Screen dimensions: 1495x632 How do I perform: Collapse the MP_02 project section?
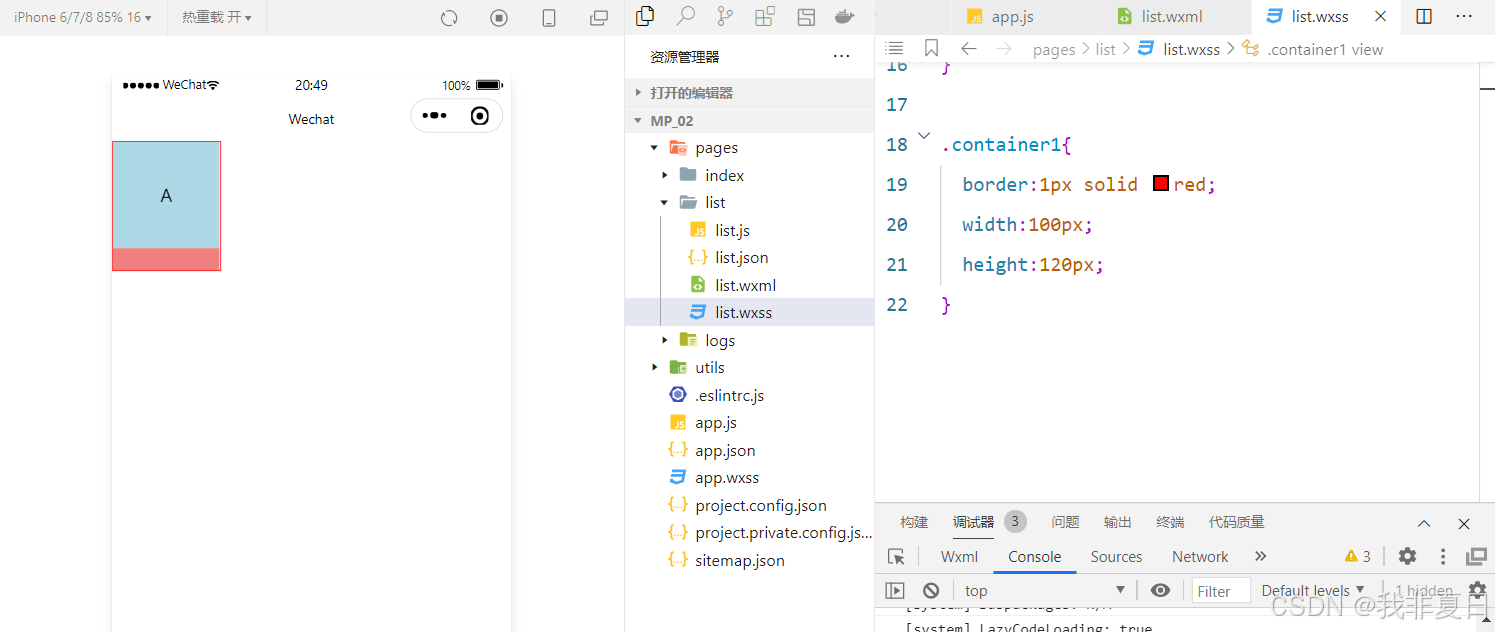[749, 120]
